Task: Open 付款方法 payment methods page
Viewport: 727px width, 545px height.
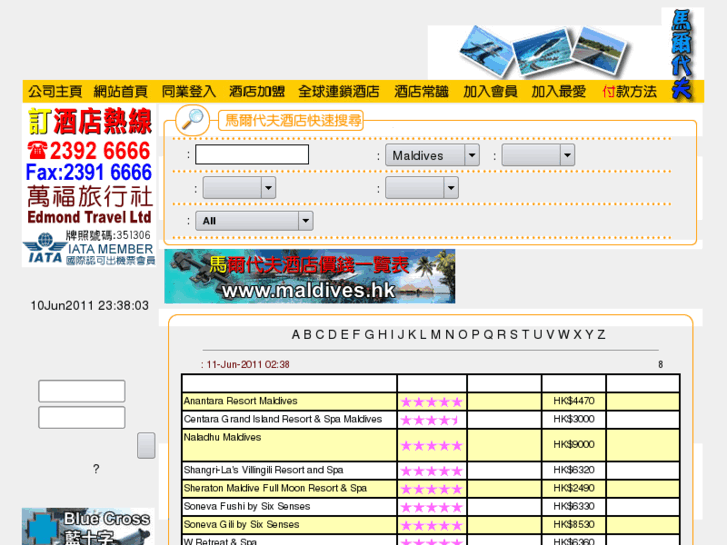Action: pos(629,91)
